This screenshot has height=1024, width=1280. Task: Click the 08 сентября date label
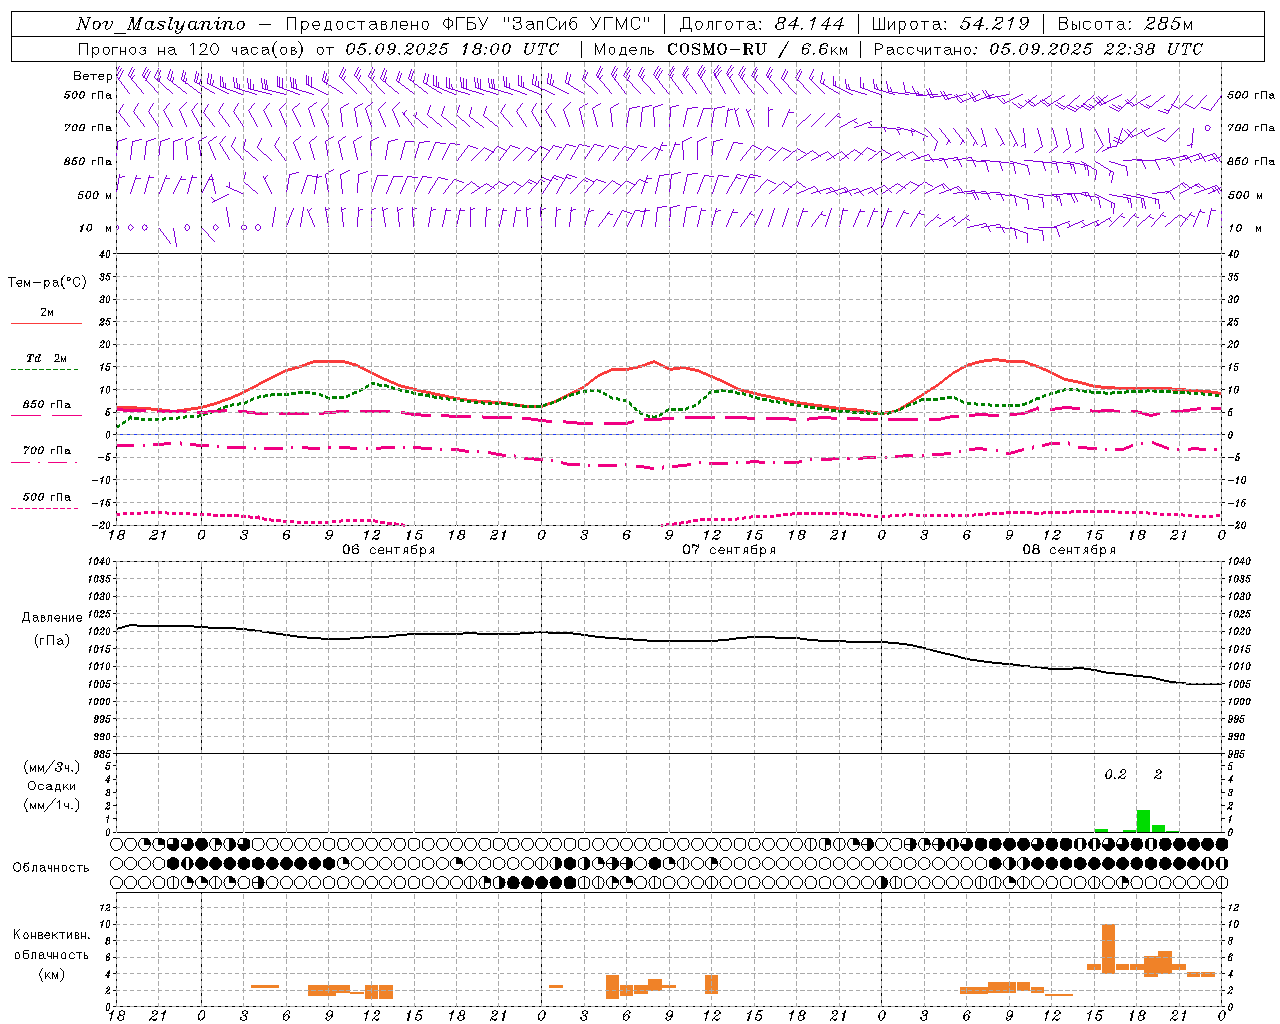click(1069, 550)
